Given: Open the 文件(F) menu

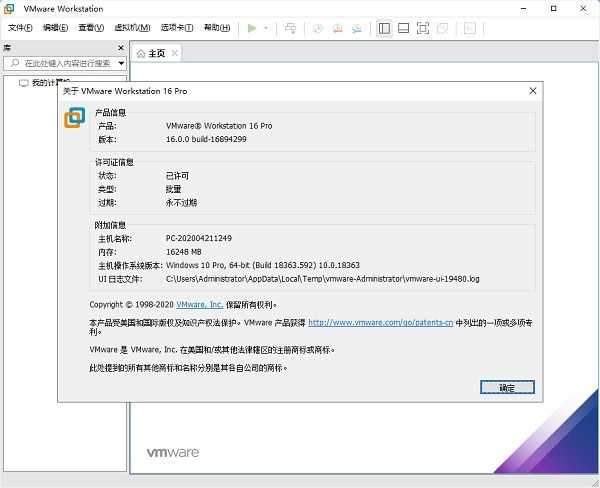Looking at the screenshot, I should 20,28.
